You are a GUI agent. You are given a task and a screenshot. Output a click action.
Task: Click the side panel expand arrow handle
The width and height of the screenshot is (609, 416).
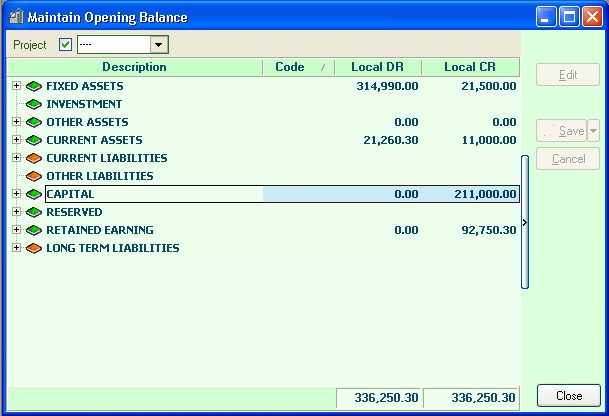(525, 222)
